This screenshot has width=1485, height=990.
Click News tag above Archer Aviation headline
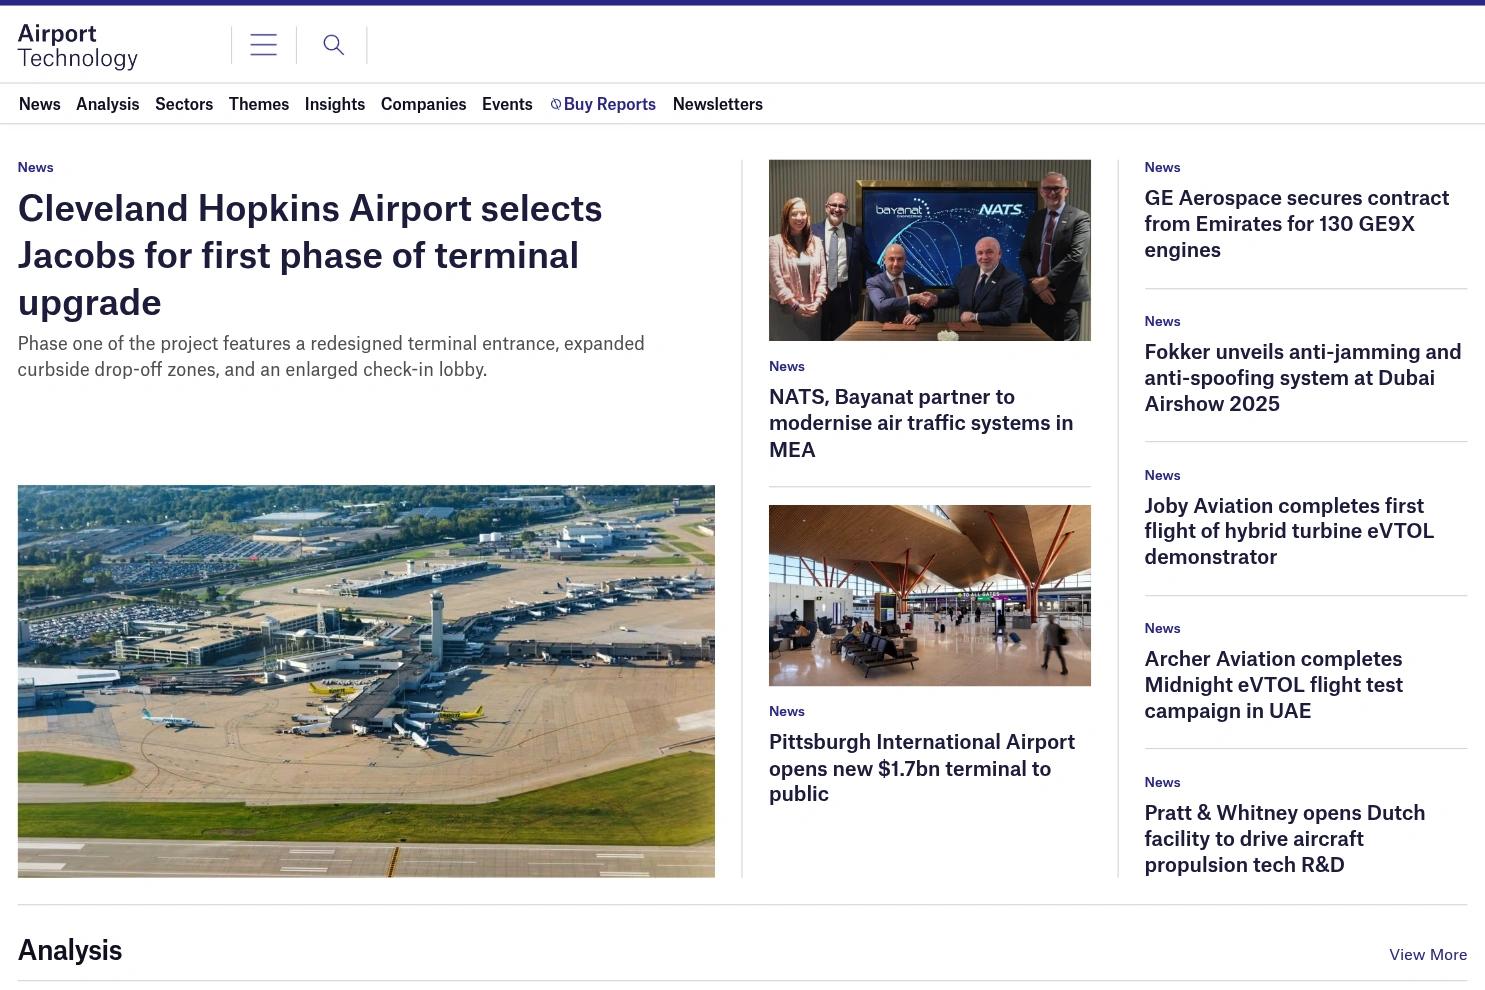point(1163,628)
